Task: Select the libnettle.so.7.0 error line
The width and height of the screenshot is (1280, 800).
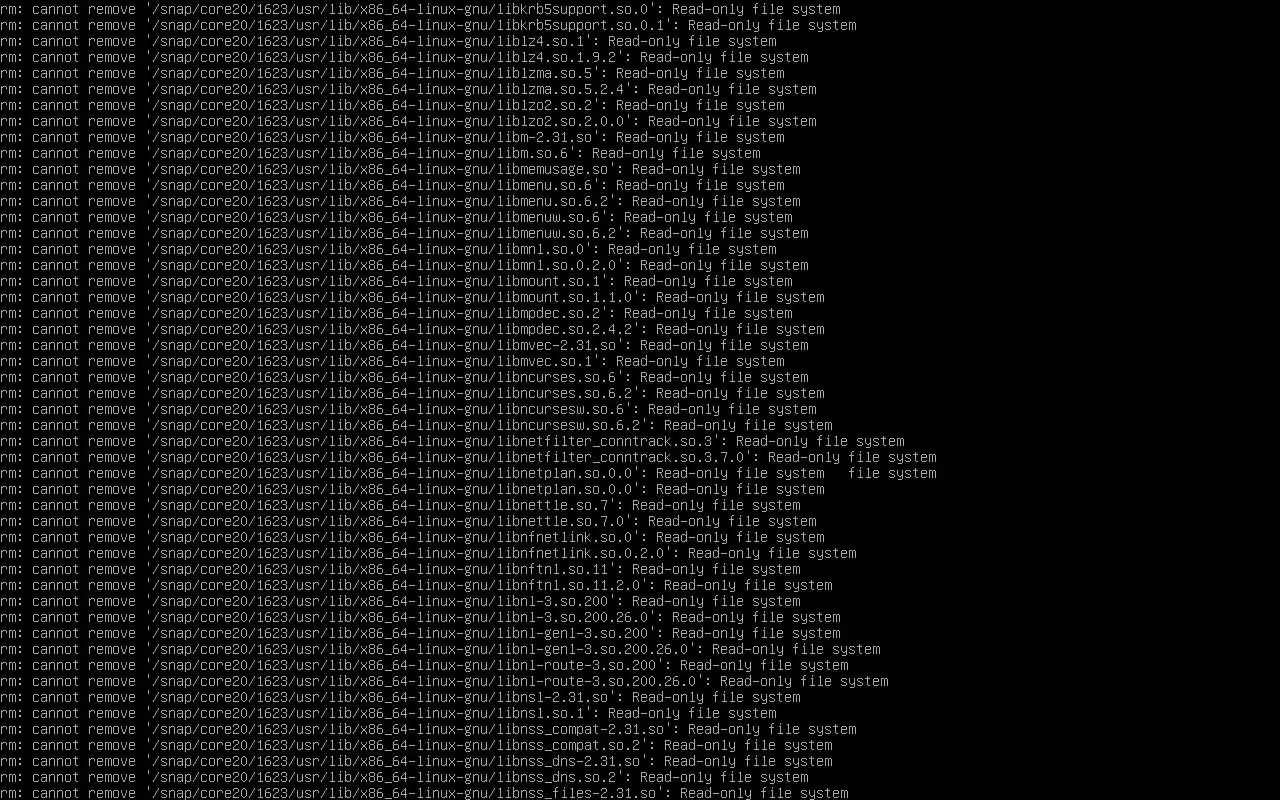Action: coord(408,521)
